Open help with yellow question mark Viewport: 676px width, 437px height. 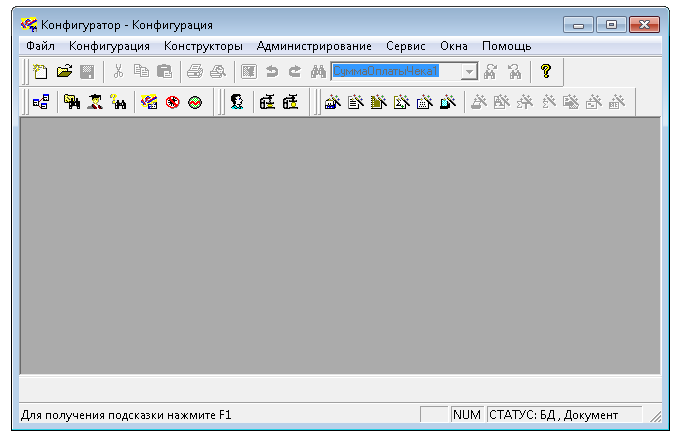[546, 72]
